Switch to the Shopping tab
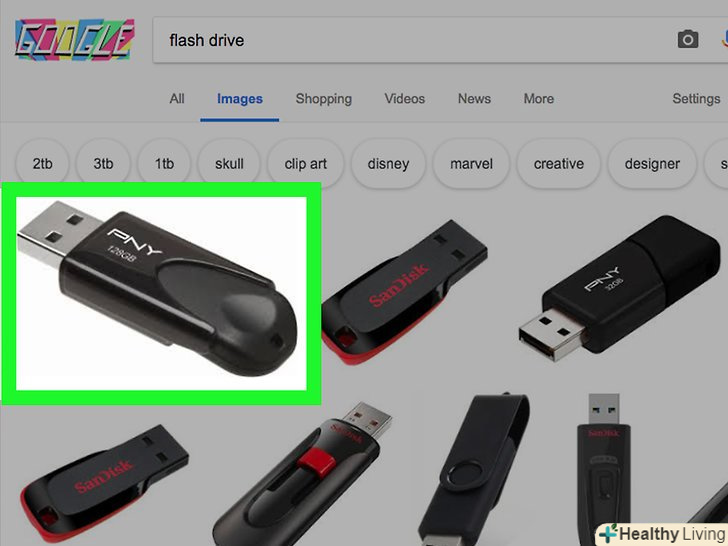 click(x=324, y=99)
